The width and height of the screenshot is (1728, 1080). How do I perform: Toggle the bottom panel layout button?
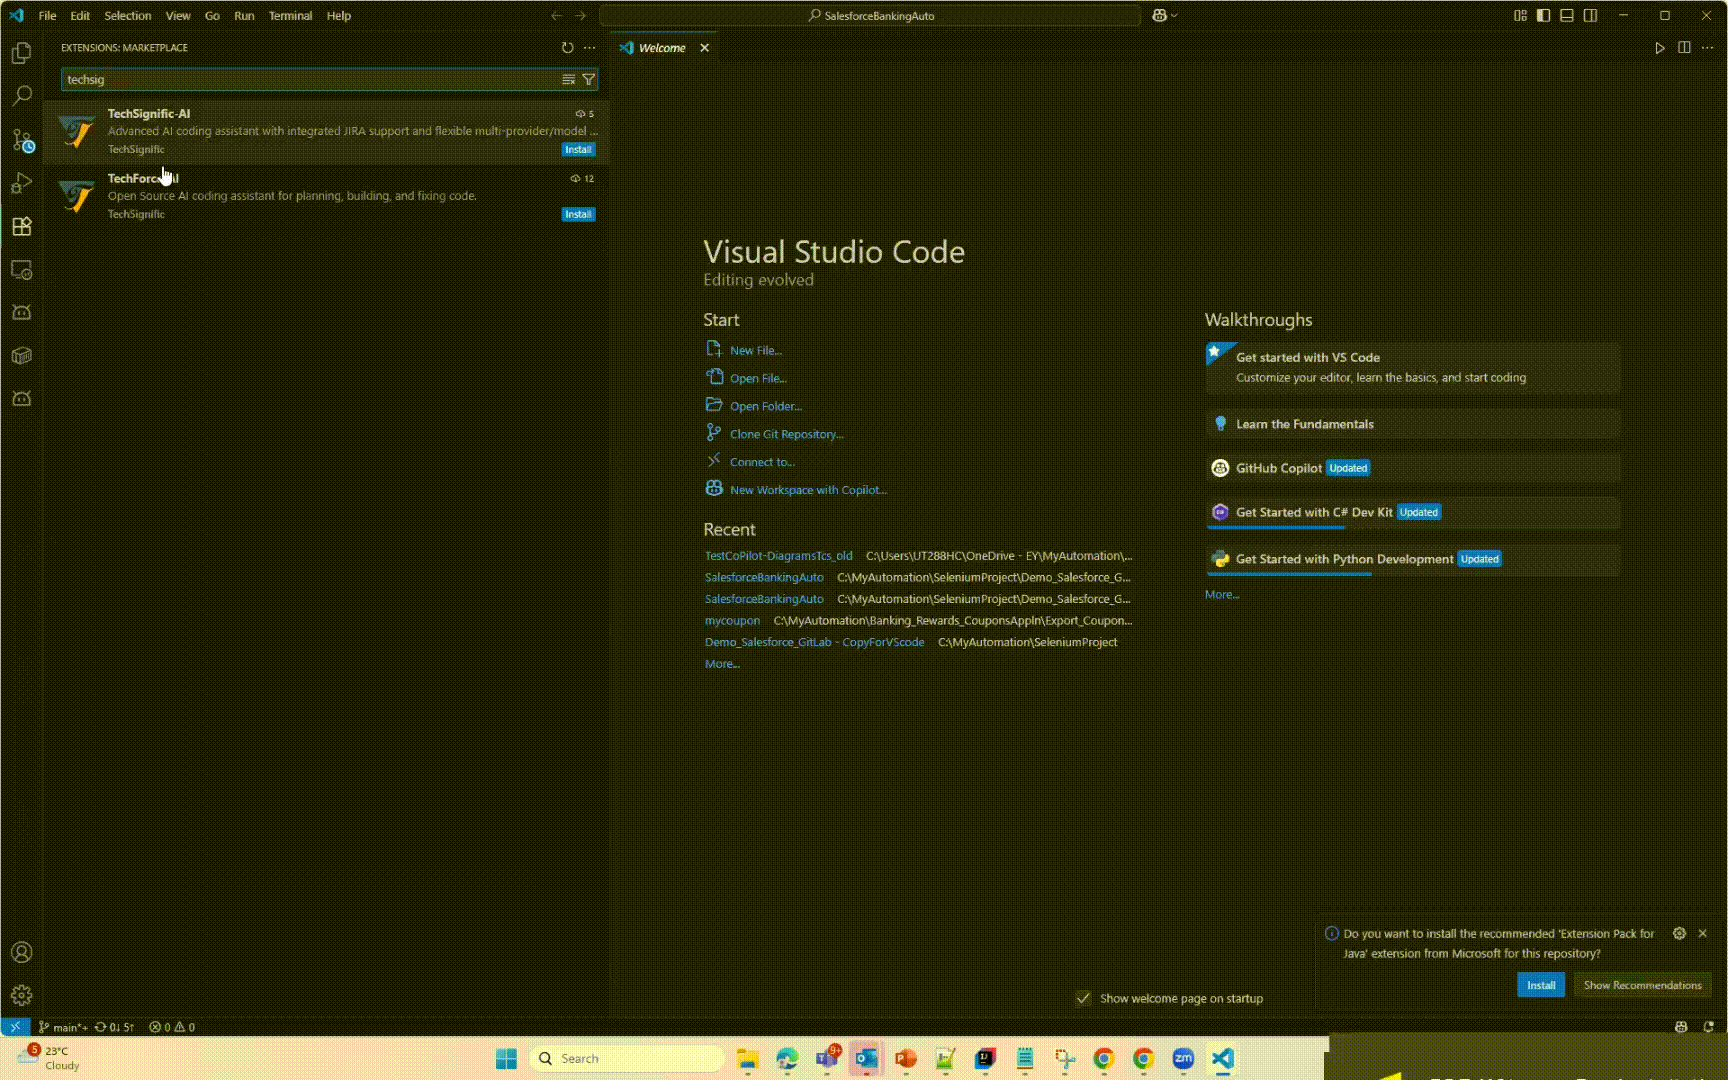click(x=1567, y=15)
